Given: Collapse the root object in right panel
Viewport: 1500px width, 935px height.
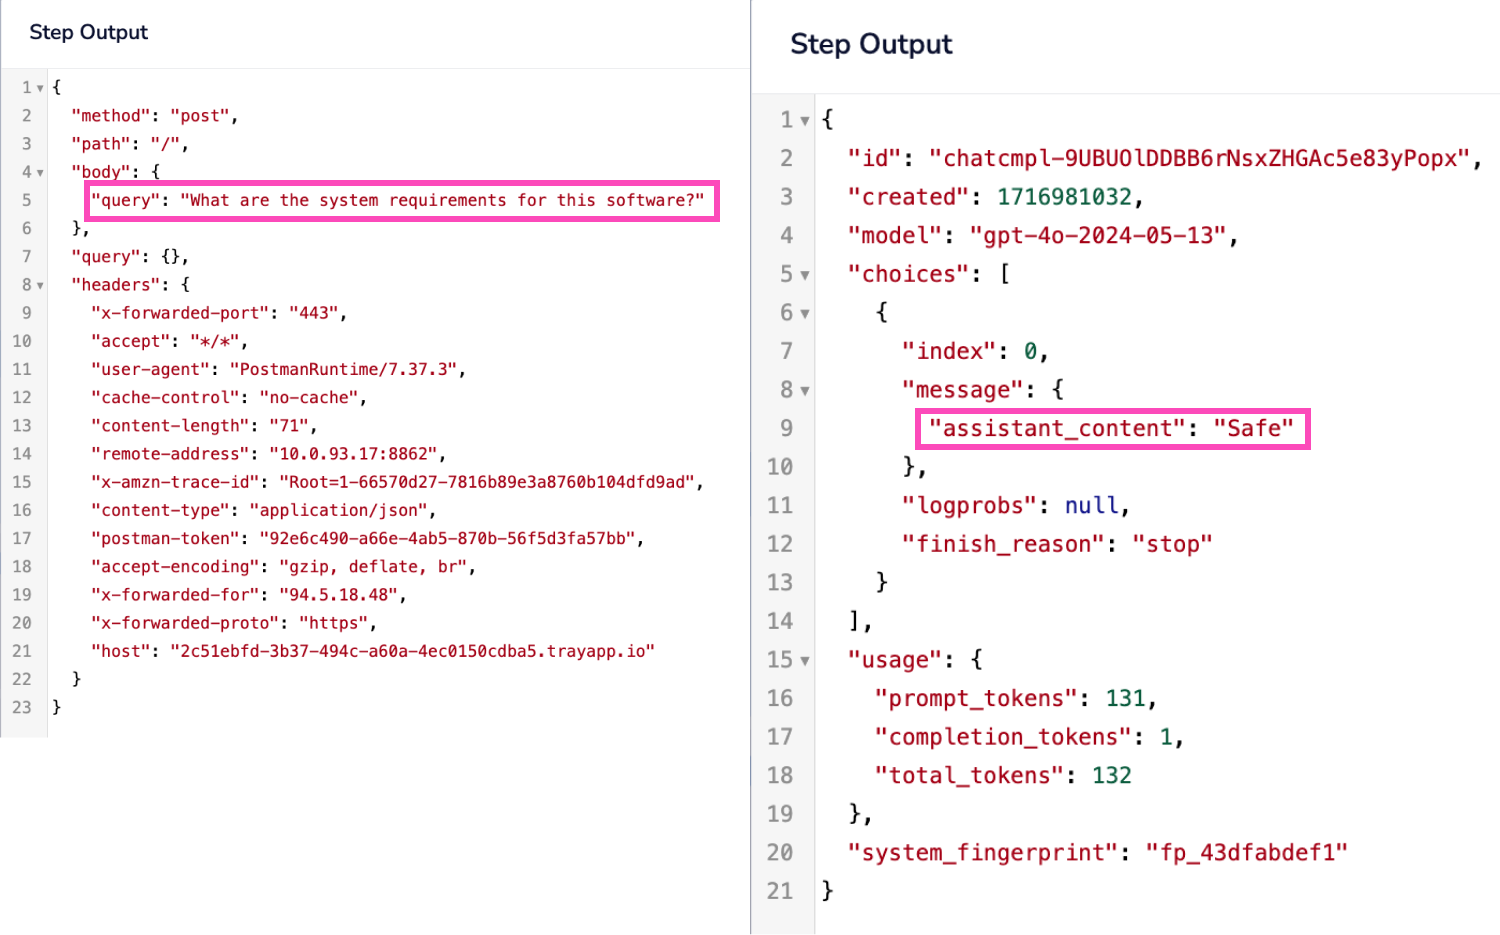Looking at the screenshot, I should 804,118.
